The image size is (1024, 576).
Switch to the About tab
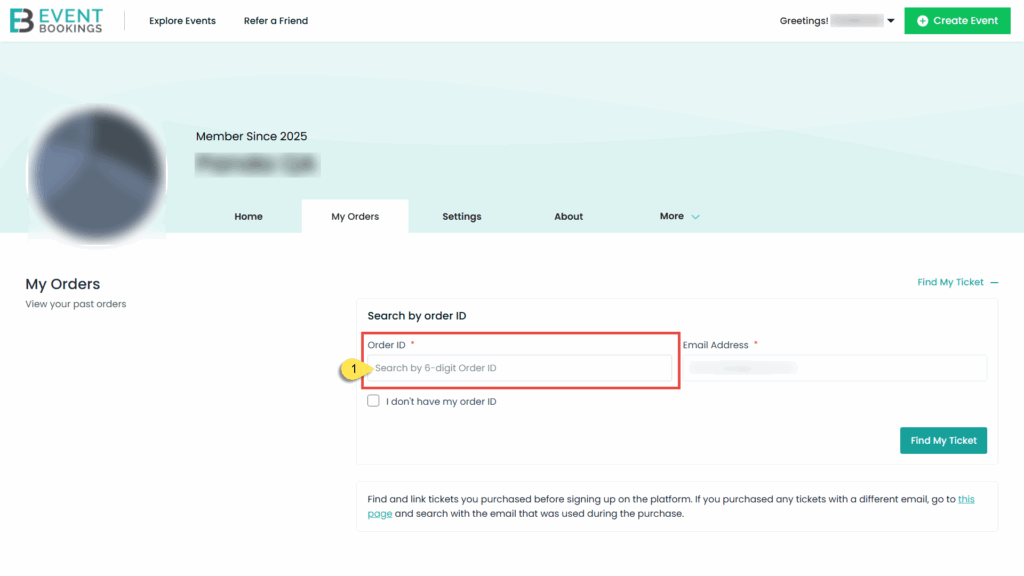pos(568,216)
